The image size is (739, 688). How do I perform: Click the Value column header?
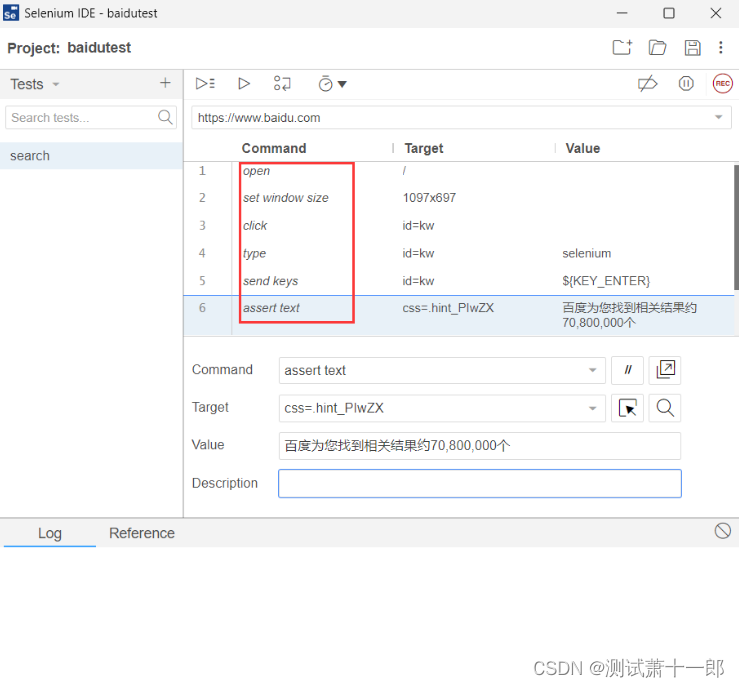[x=583, y=148]
